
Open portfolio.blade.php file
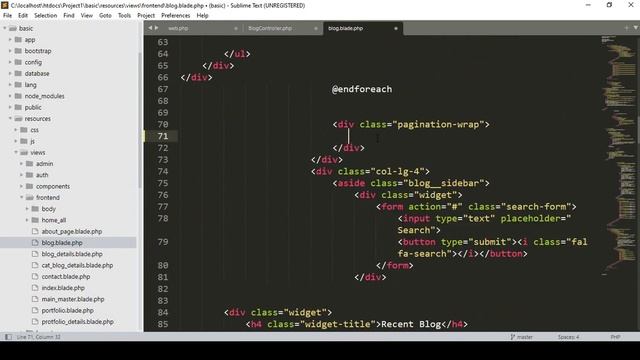pyautogui.click(x=67, y=310)
